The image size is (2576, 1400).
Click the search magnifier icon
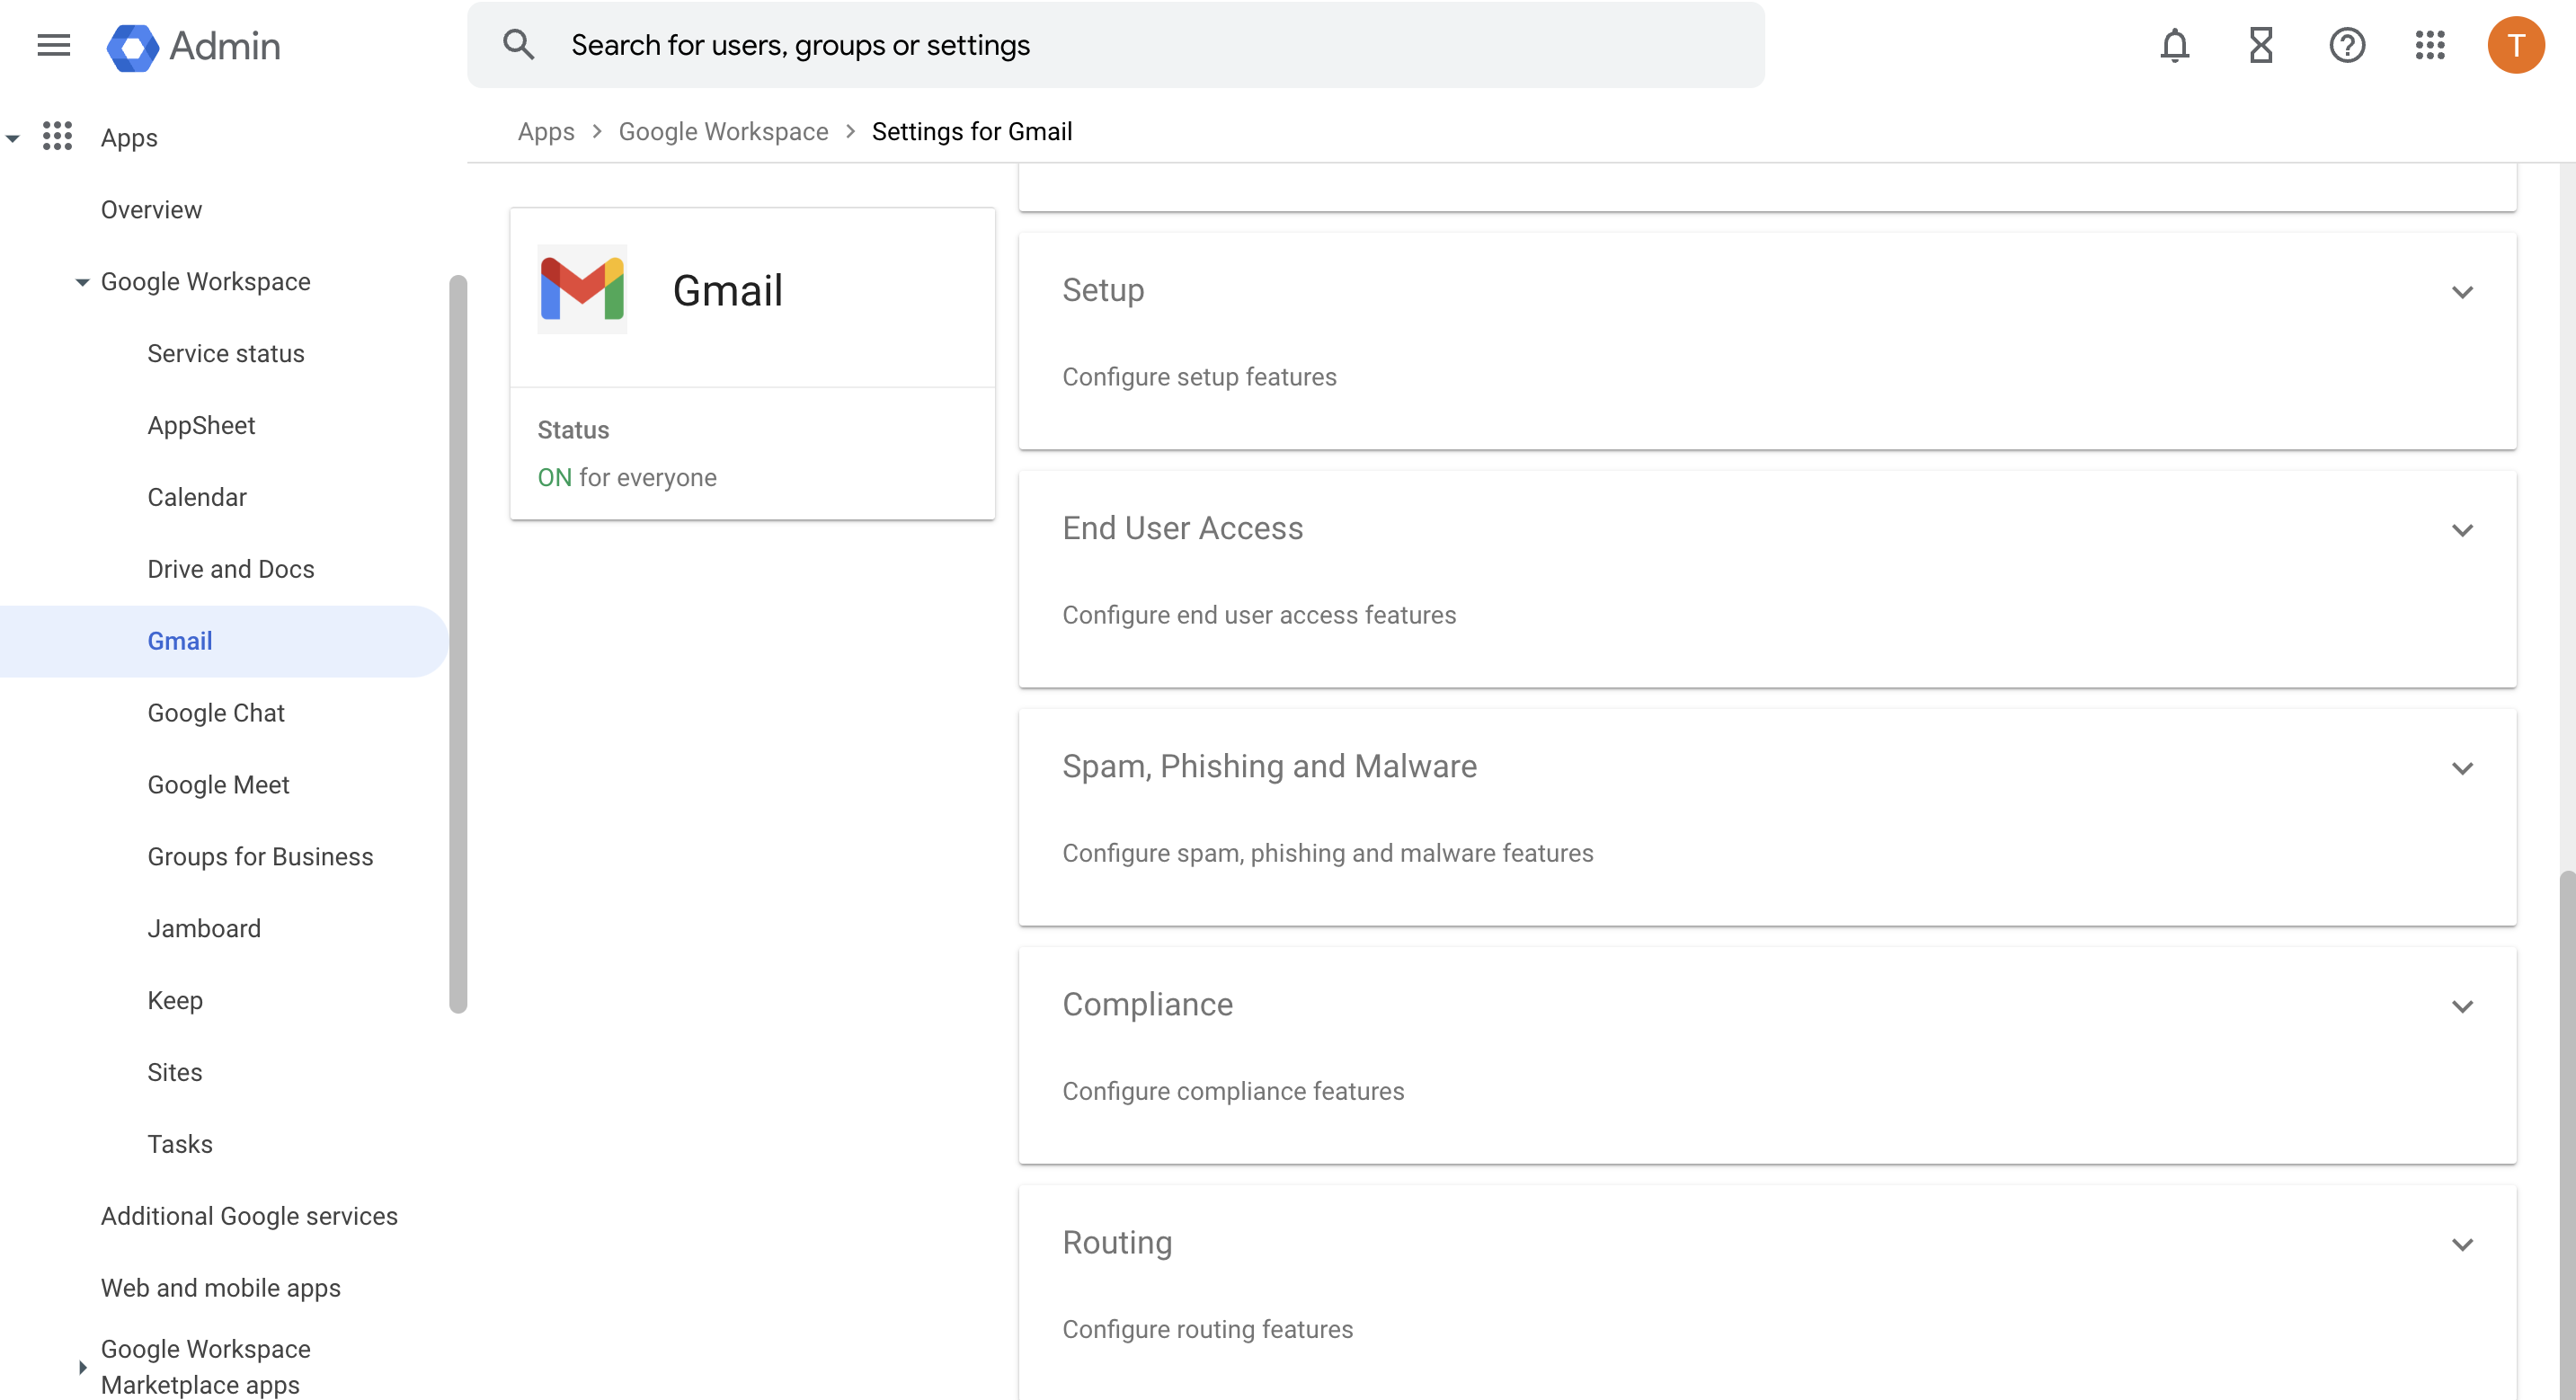tap(518, 45)
